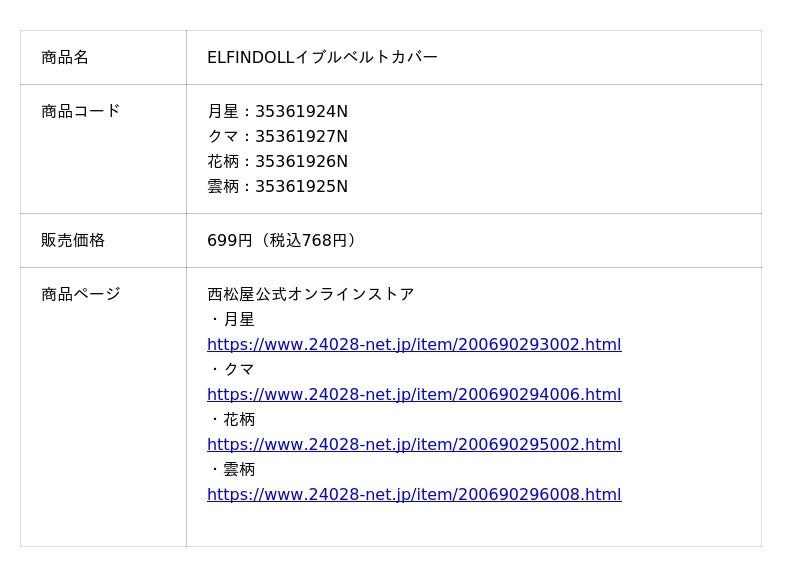Click the 花柄 product code 35361926N
This screenshot has height=577, width=800.
click(x=301, y=161)
